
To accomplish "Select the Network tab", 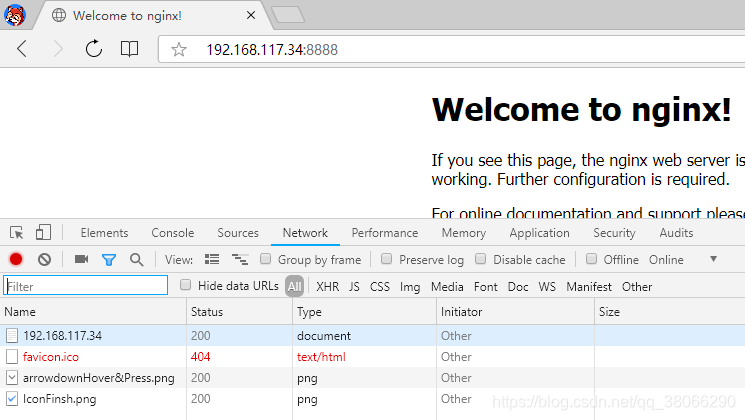I will click(305, 233).
